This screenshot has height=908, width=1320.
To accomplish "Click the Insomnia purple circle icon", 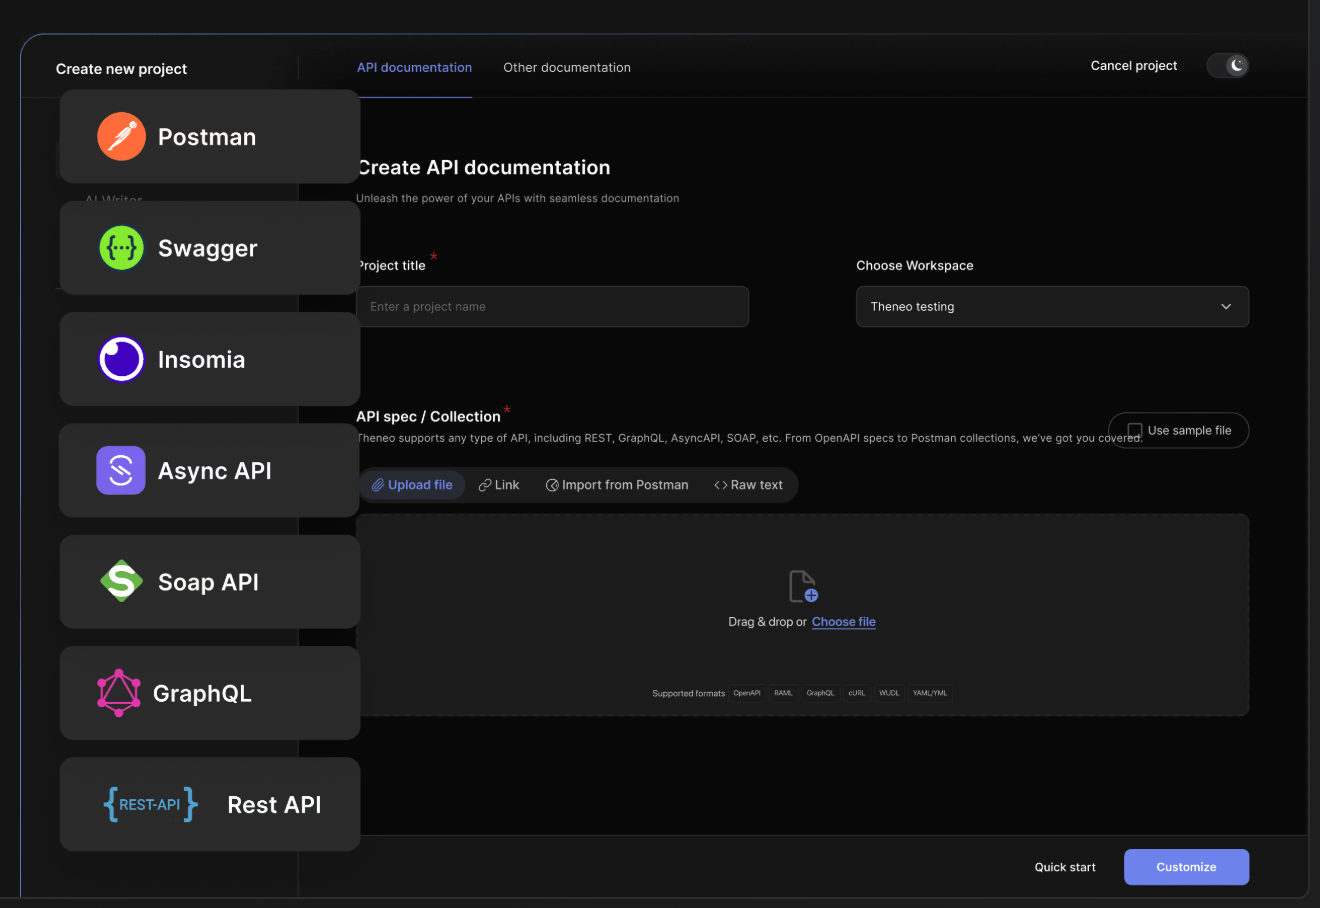I will tap(121, 359).
